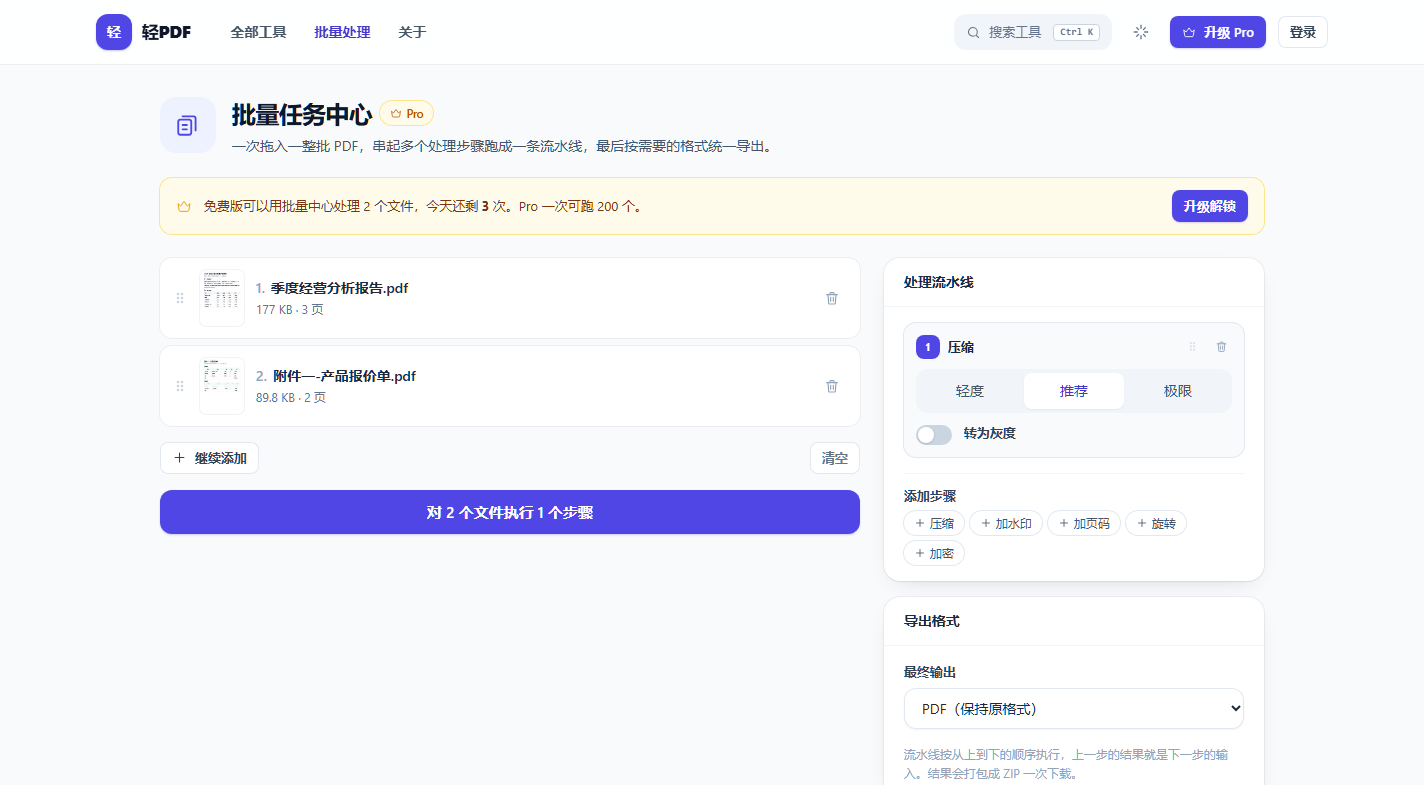
Task: Click 升级解锁 in the banner
Action: [x=1210, y=206]
